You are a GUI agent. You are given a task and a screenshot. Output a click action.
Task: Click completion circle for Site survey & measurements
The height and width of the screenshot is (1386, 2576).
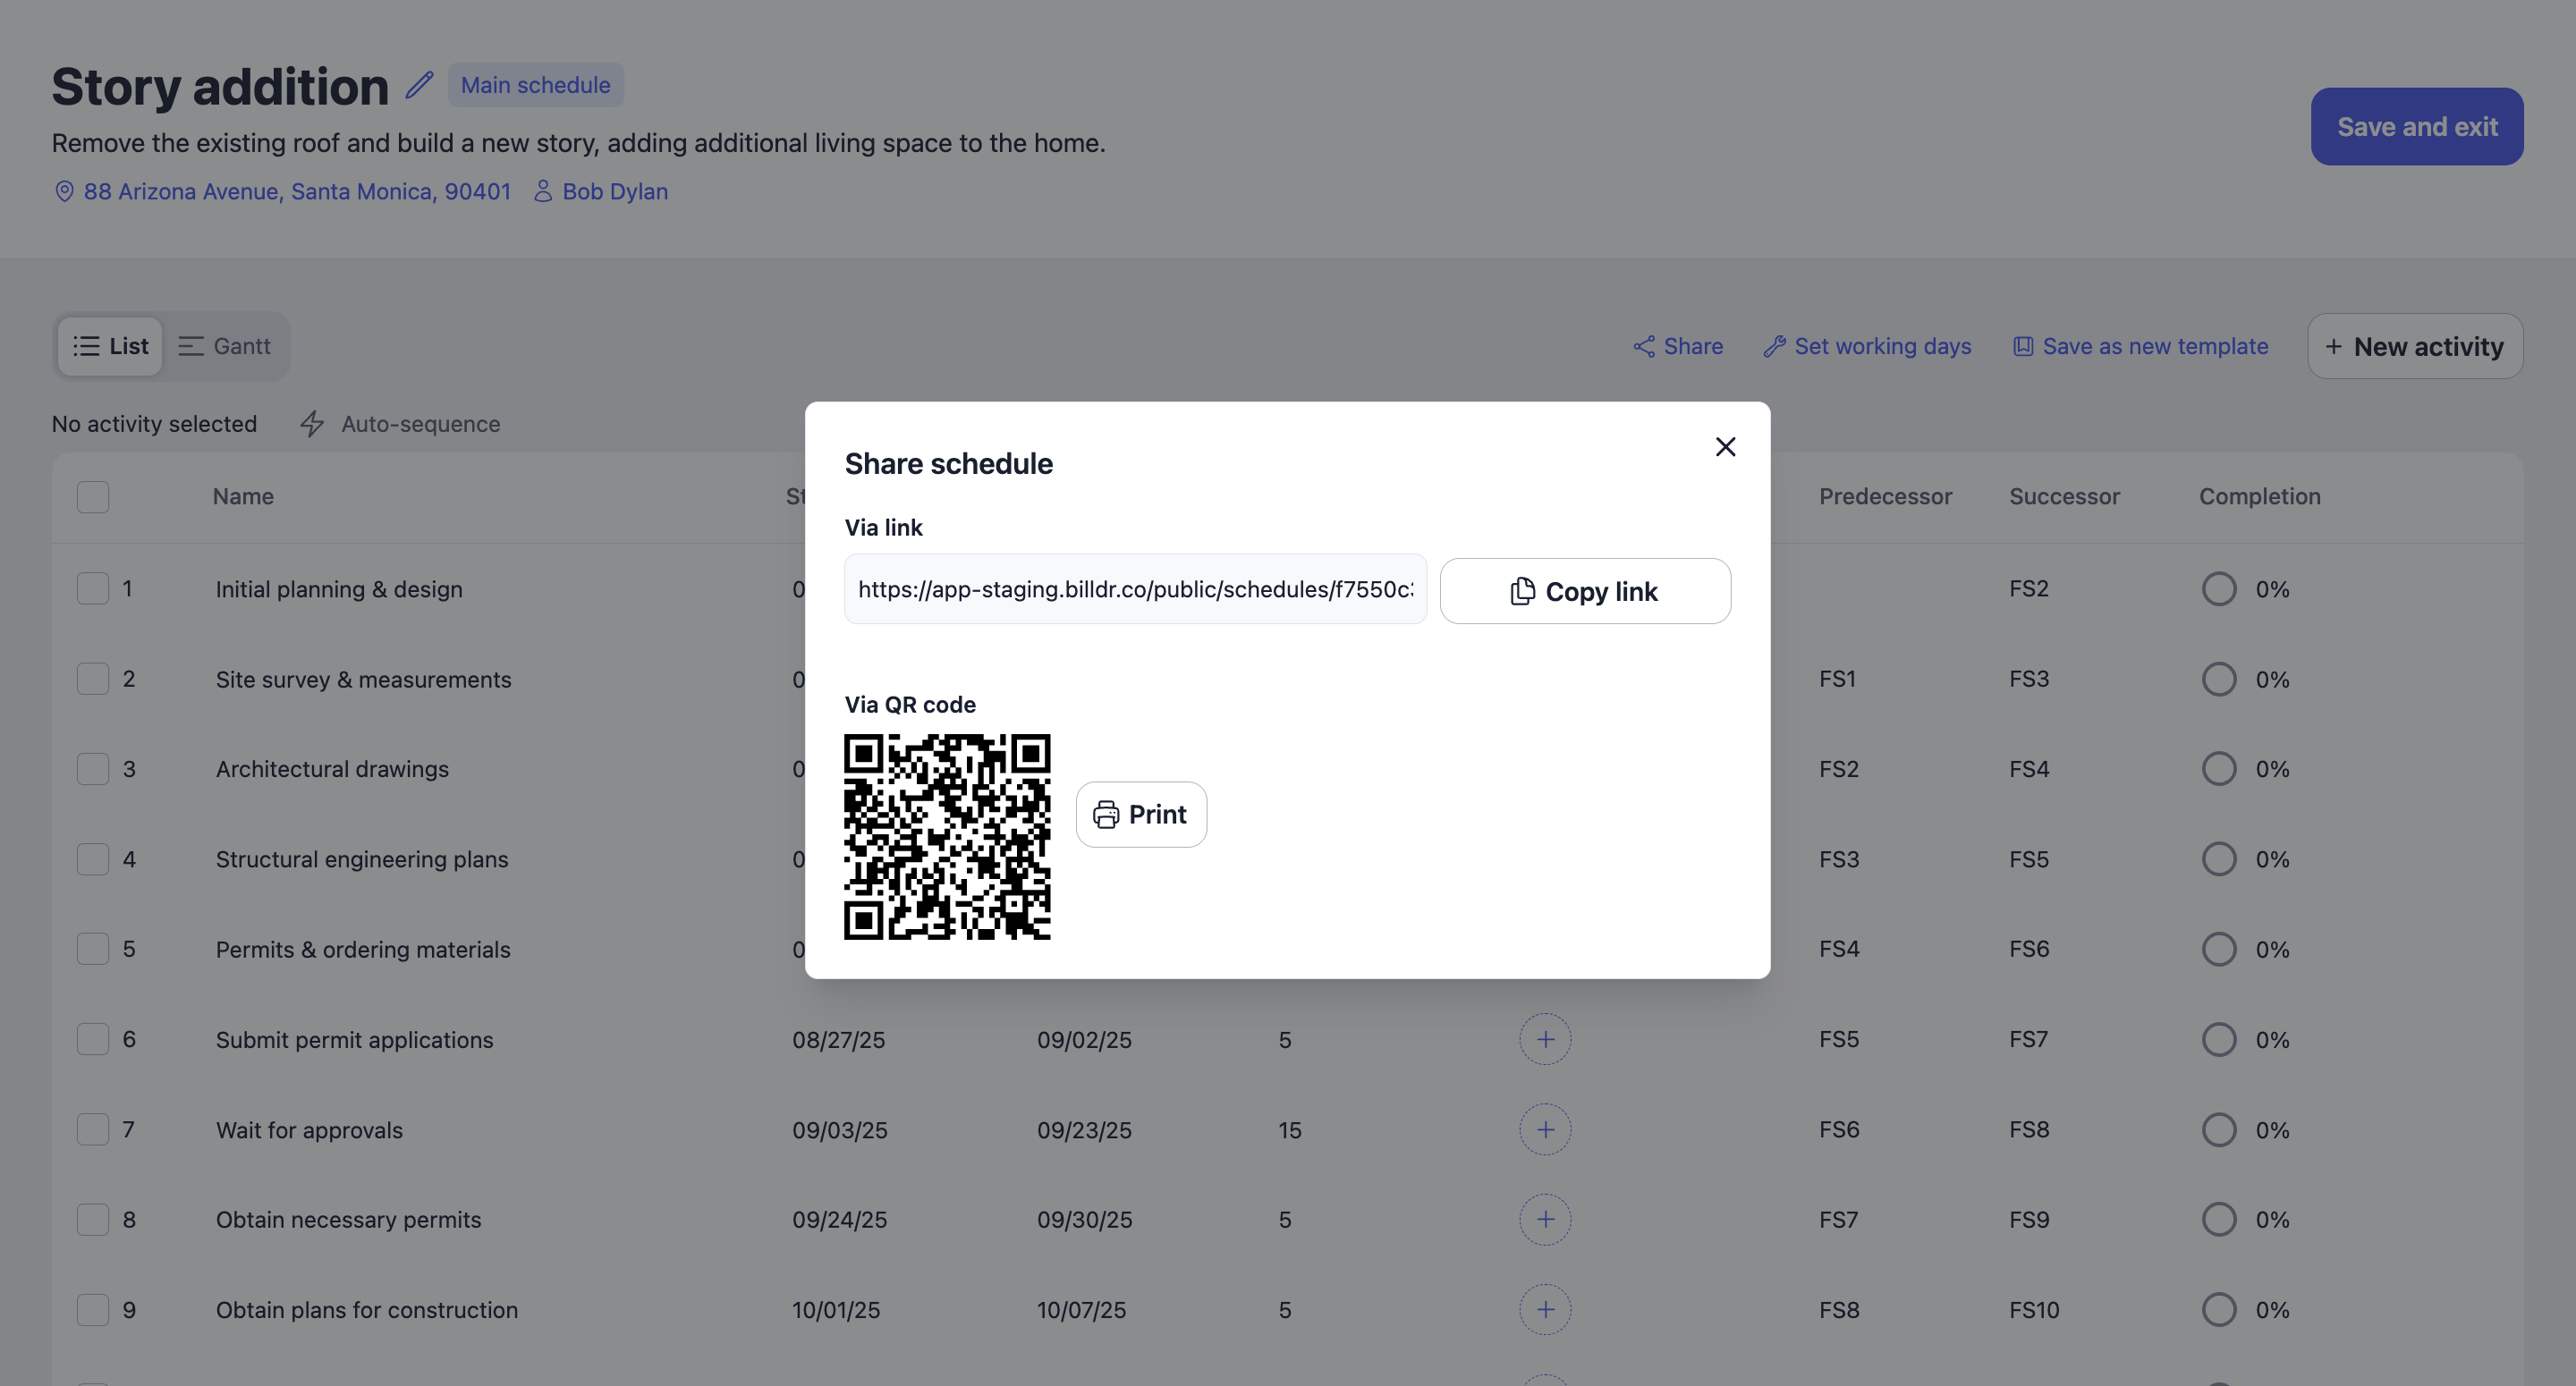[x=2219, y=679]
